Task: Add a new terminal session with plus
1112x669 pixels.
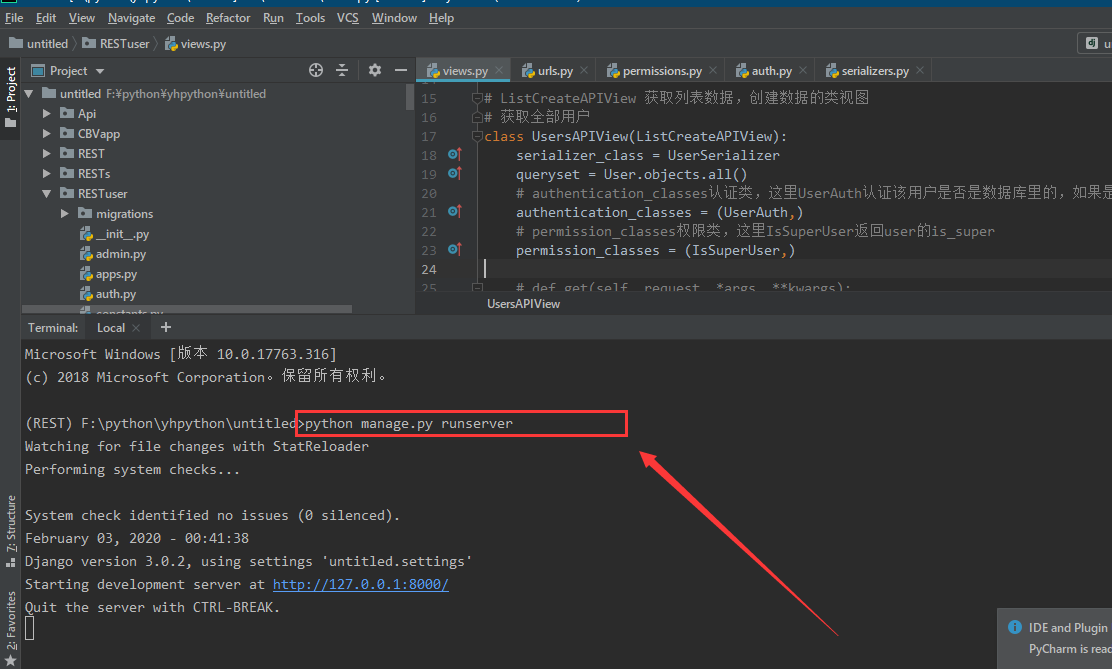Action: [x=166, y=327]
